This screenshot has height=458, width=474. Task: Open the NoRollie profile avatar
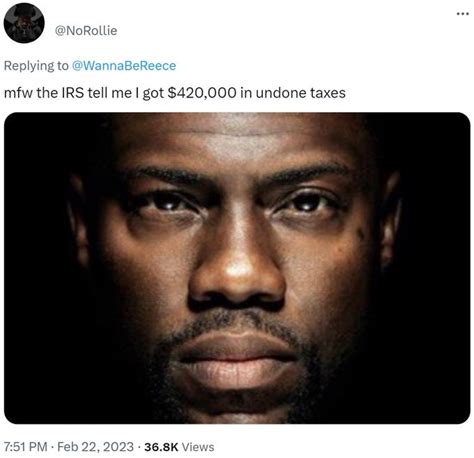(24, 23)
